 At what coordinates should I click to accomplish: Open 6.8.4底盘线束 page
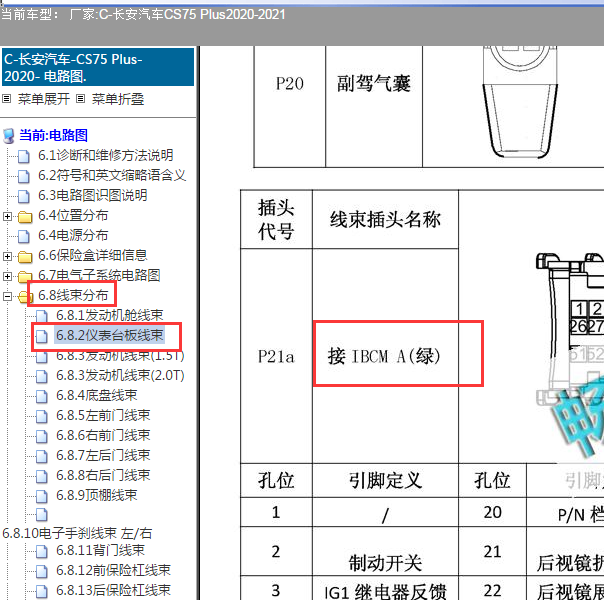(x=96, y=395)
